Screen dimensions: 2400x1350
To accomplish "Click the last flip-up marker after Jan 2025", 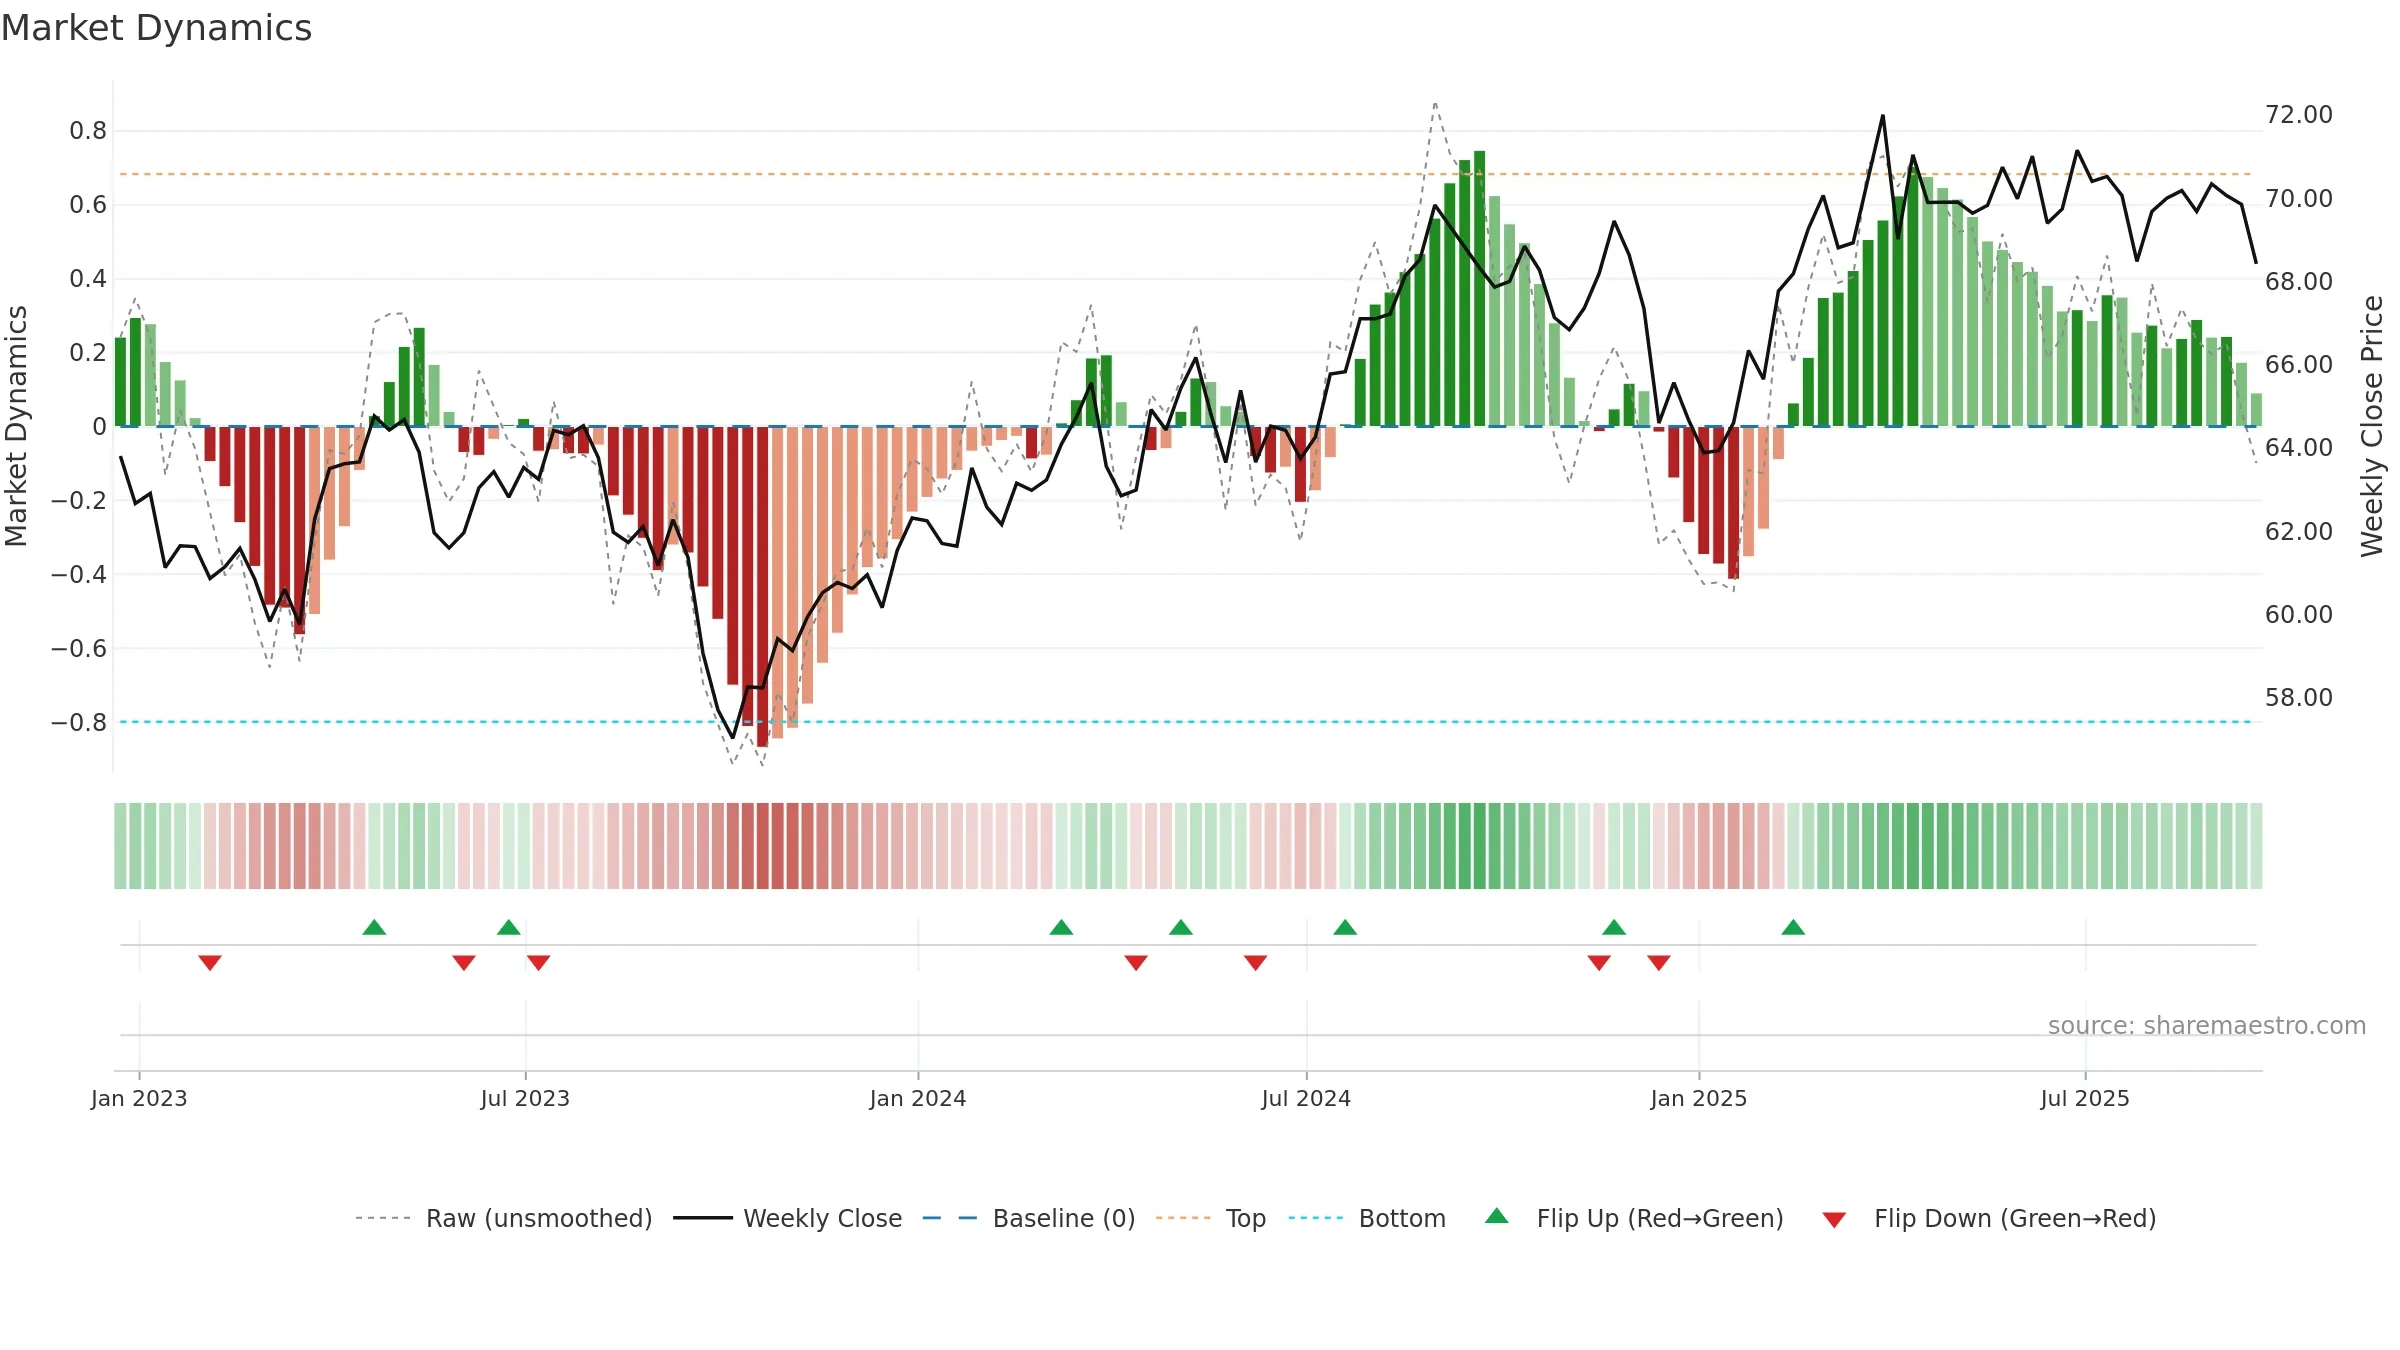I will pos(1793,927).
